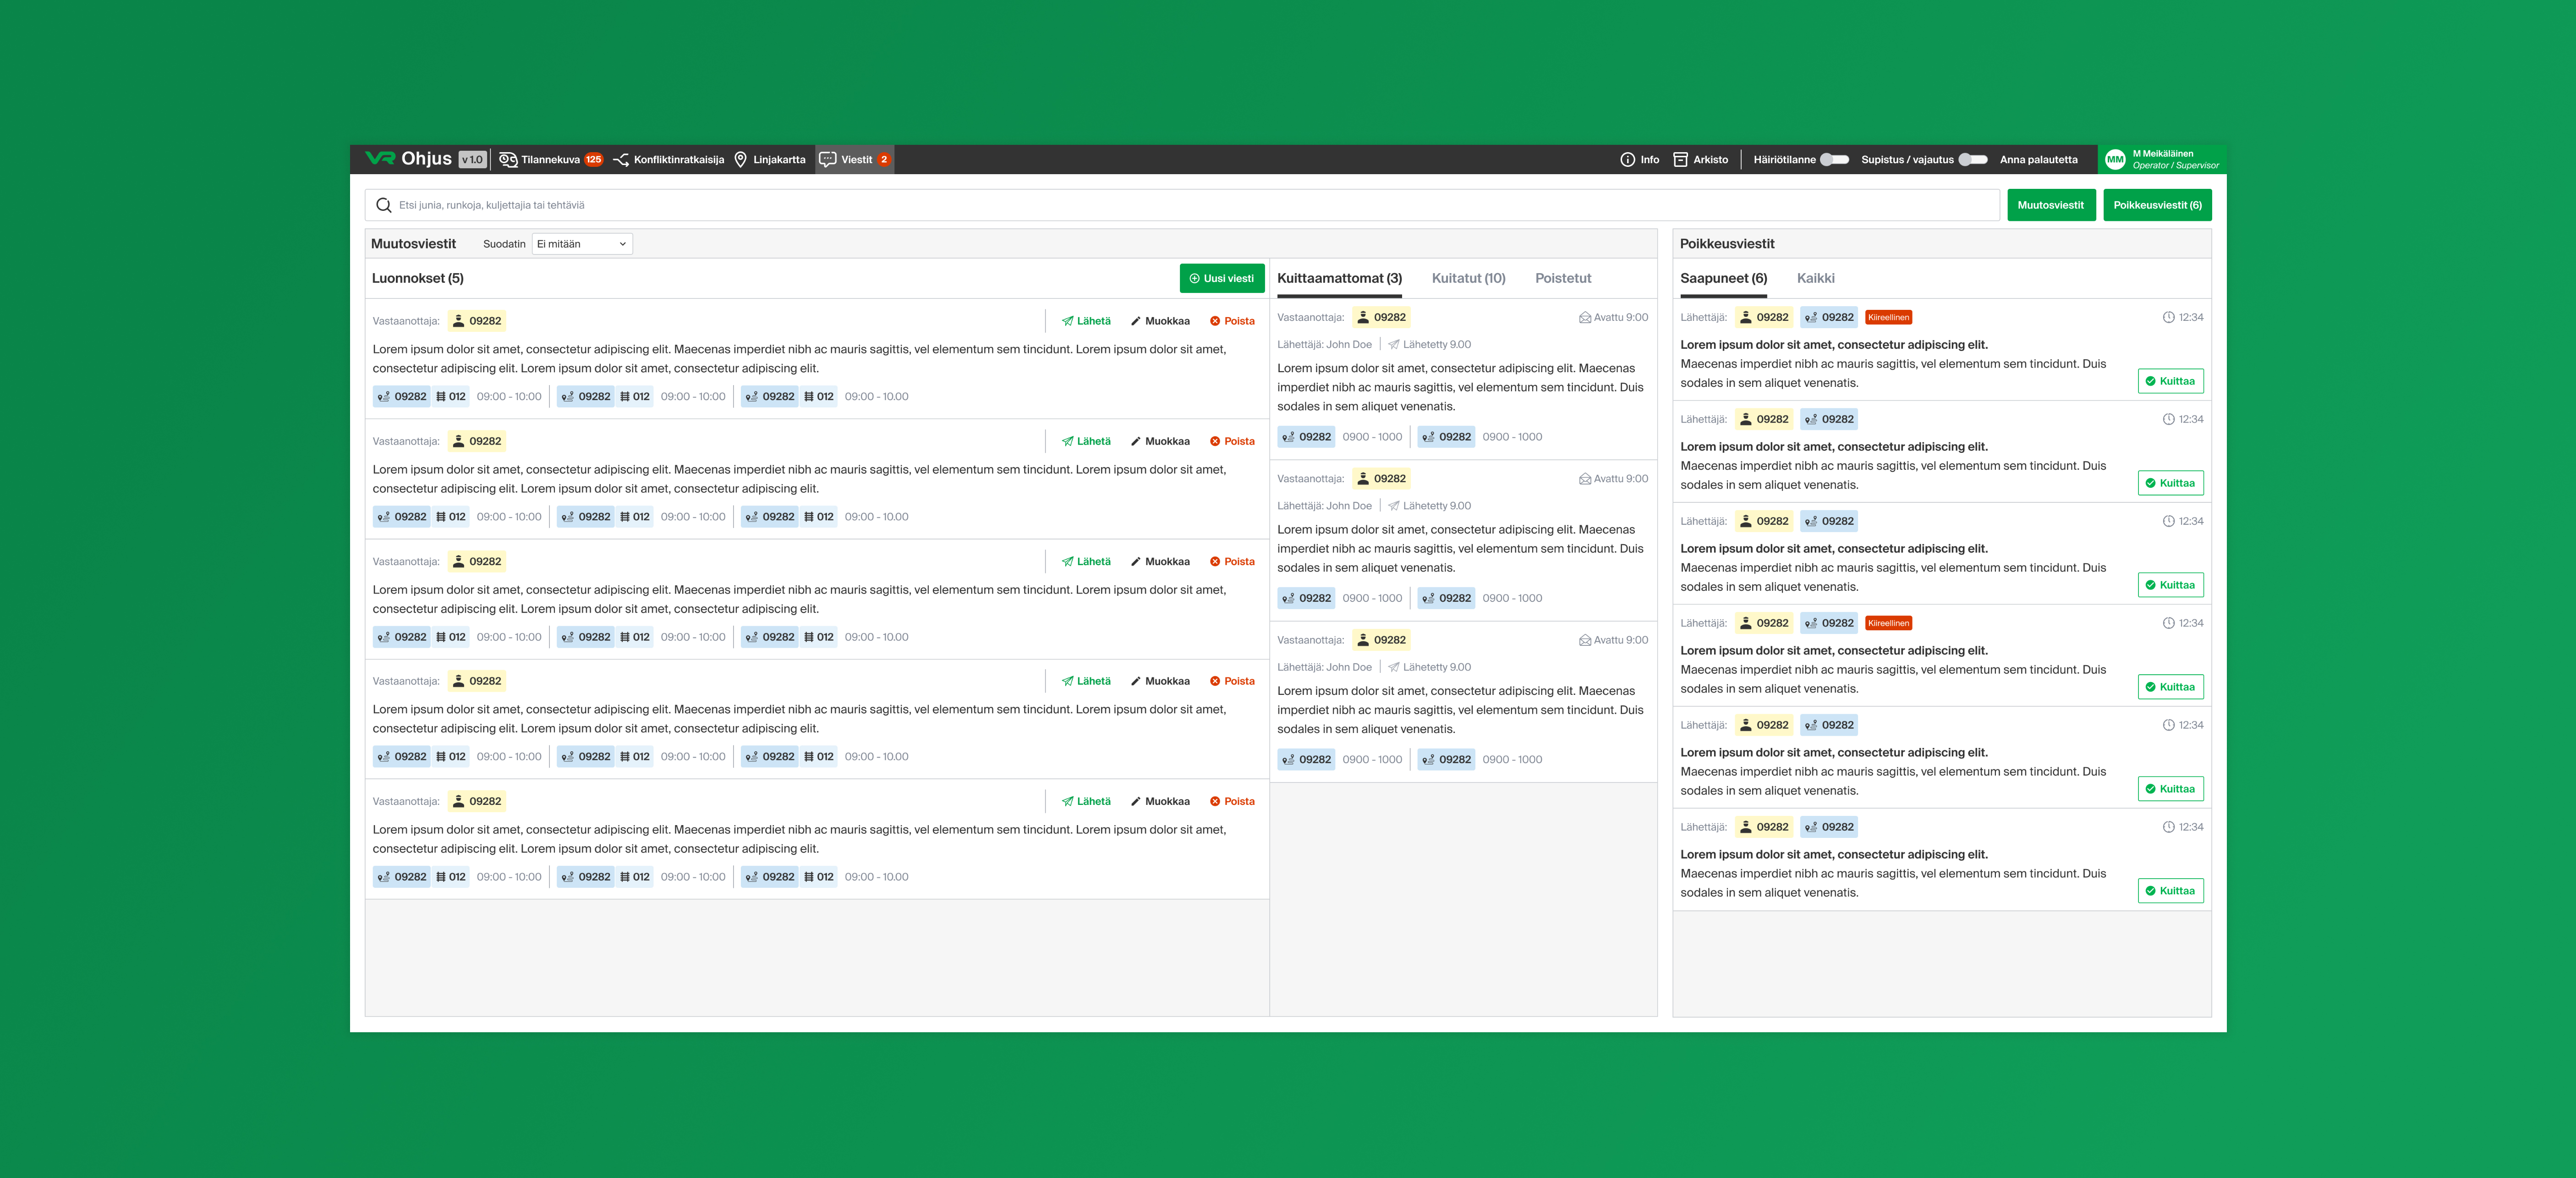This screenshot has width=2576, height=1178.
Task: Open Tilannekuva view with 125 badge
Action: coord(551,159)
